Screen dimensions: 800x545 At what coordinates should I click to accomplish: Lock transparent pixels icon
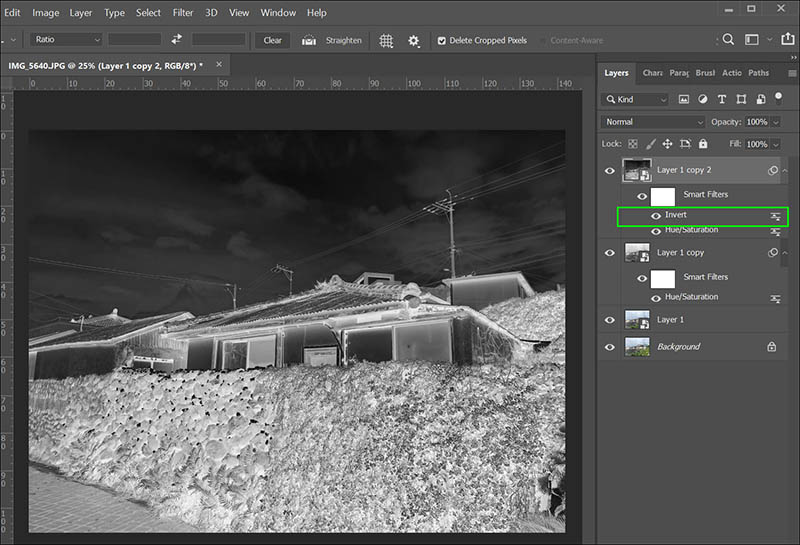pyautogui.click(x=633, y=144)
